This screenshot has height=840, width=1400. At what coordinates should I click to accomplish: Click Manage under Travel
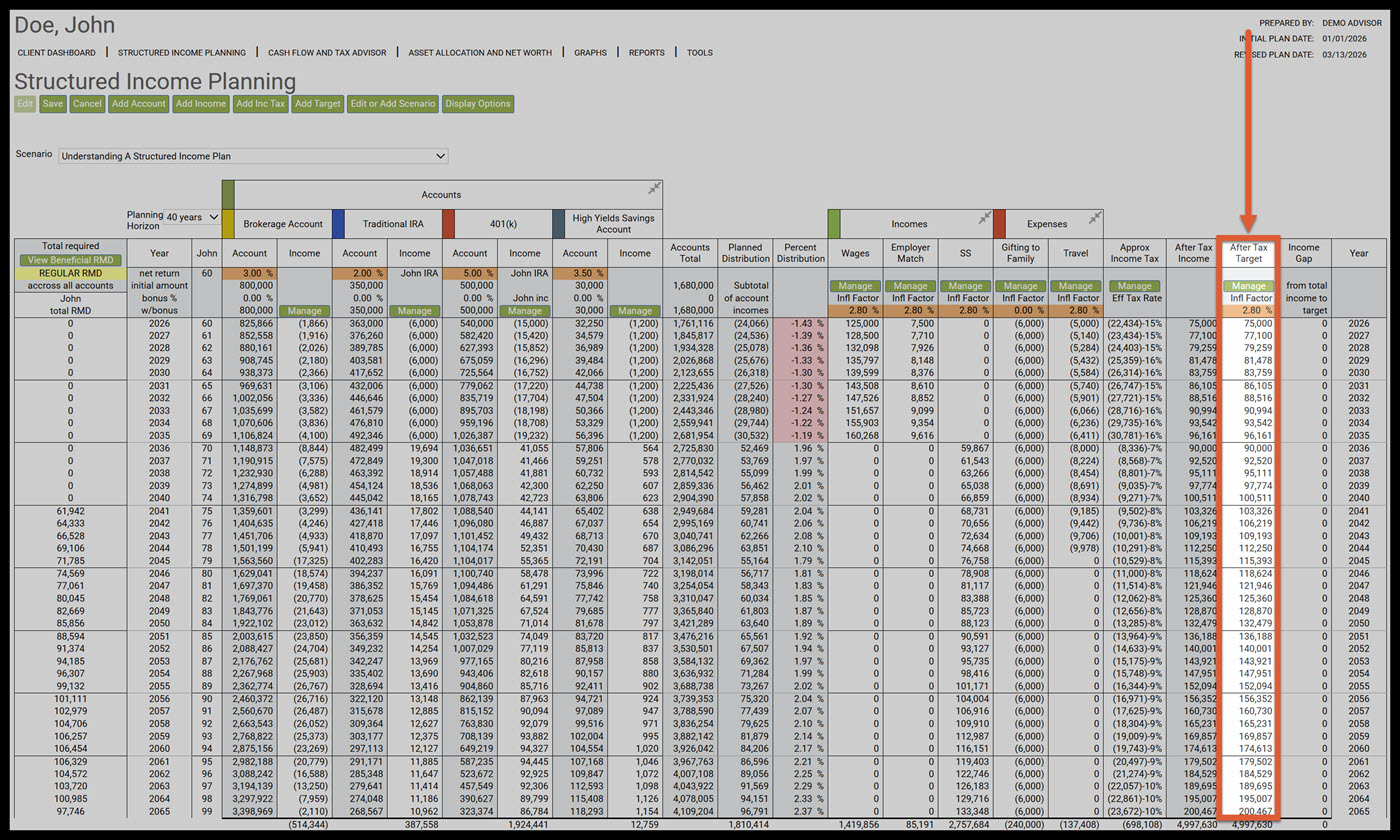(1075, 286)
